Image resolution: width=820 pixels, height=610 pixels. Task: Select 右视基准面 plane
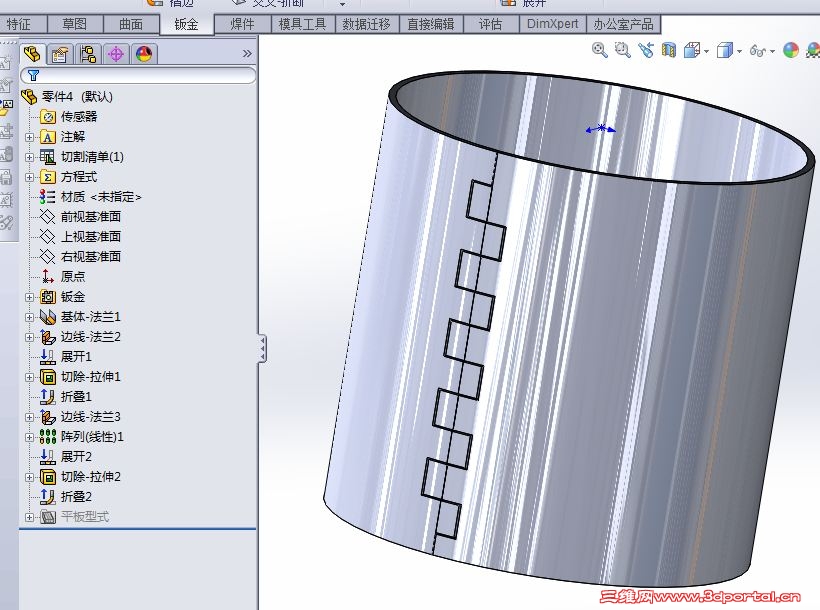[90, 256]
